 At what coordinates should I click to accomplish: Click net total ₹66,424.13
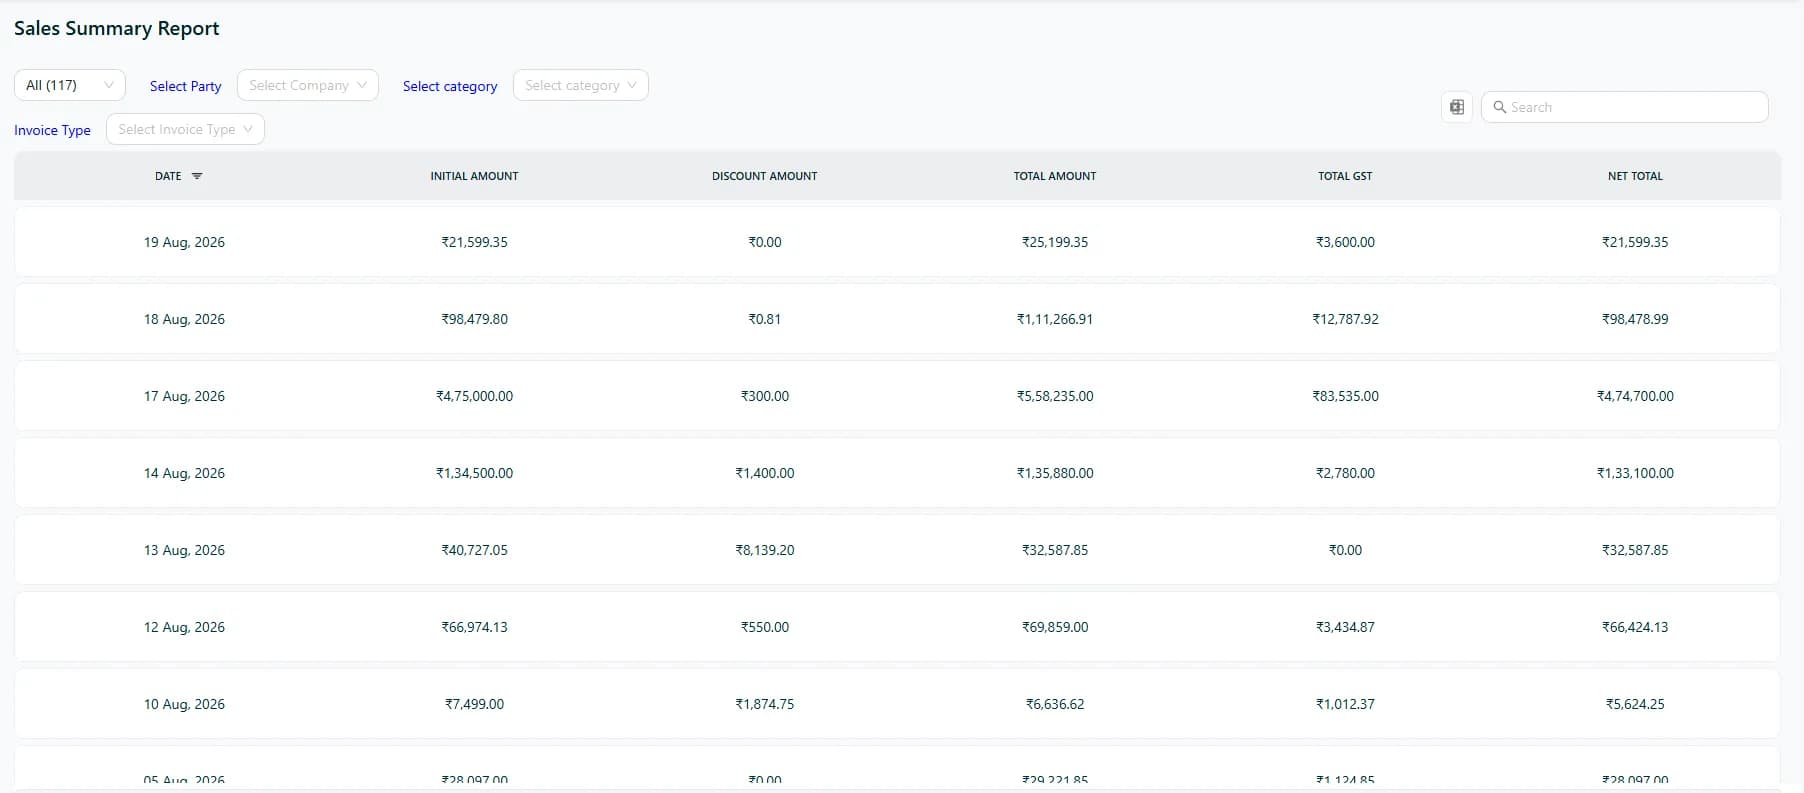point(1635,627)
